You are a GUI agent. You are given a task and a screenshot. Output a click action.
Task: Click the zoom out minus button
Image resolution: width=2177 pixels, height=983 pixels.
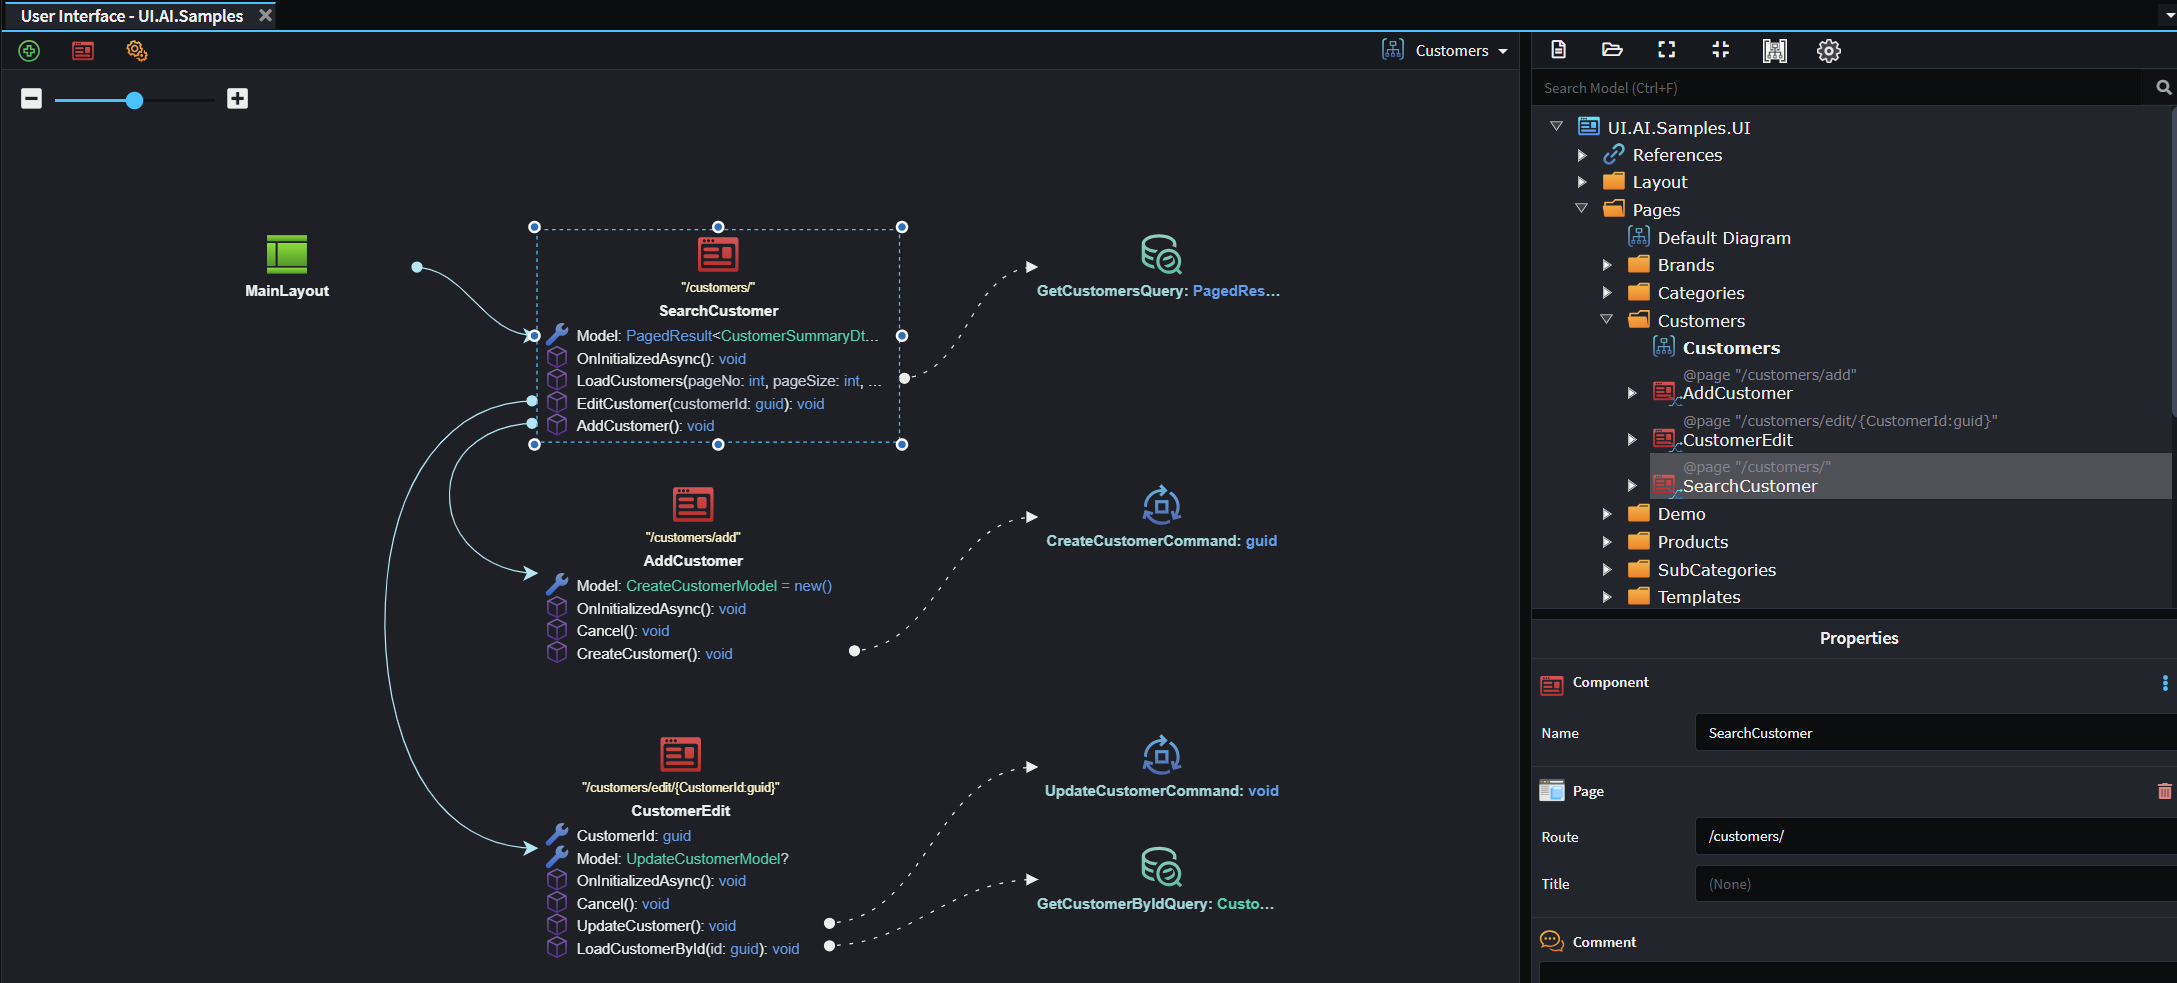coord(31,99)
